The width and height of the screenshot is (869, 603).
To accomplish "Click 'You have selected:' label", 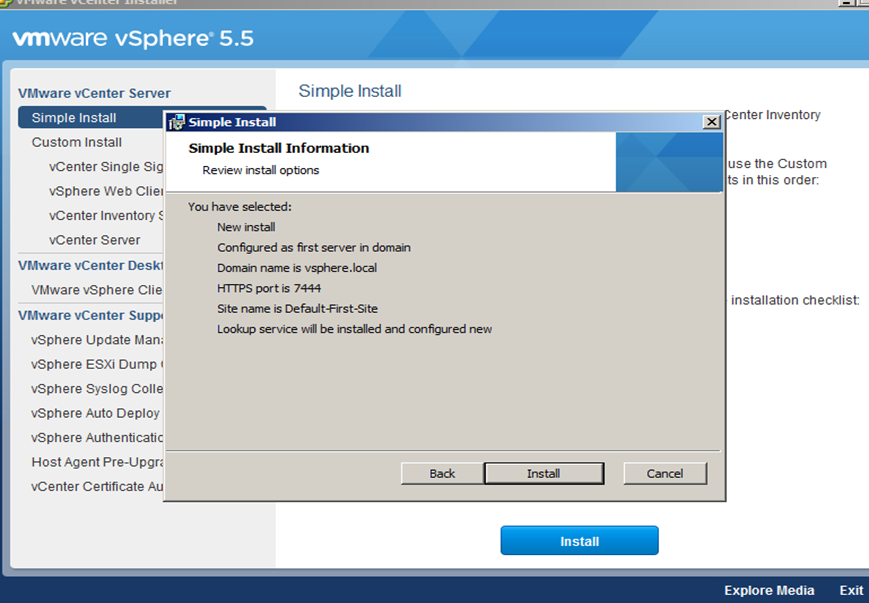I will point(239,206).
